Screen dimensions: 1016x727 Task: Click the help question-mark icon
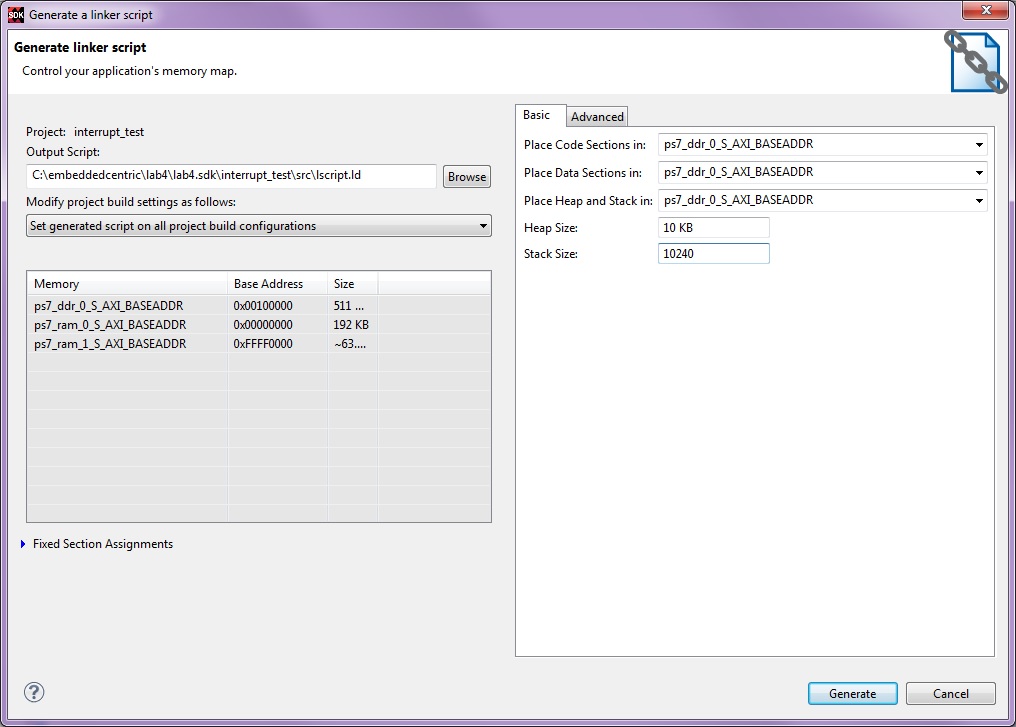[x=34, y=692]
